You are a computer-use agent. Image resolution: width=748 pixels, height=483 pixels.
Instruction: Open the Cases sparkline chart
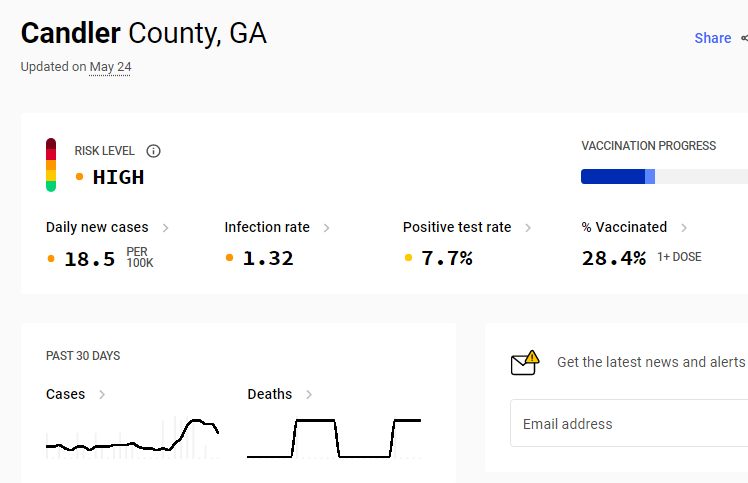[132, 438]
